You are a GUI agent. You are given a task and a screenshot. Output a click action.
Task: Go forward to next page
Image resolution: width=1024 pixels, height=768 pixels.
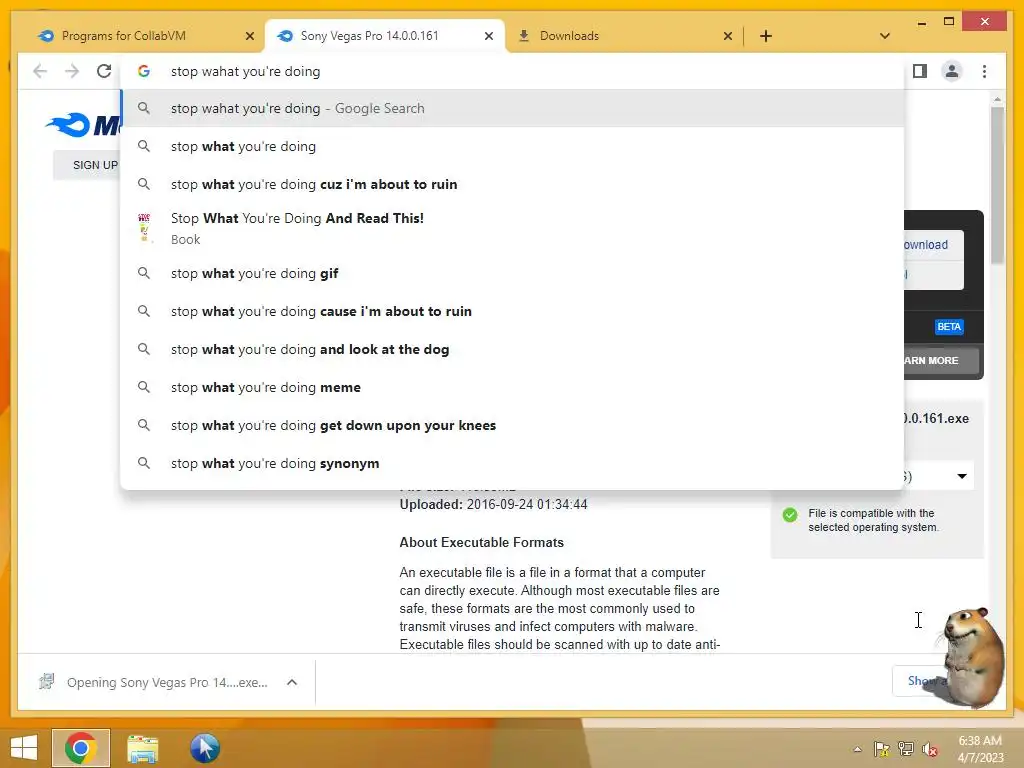coord(72,71)
